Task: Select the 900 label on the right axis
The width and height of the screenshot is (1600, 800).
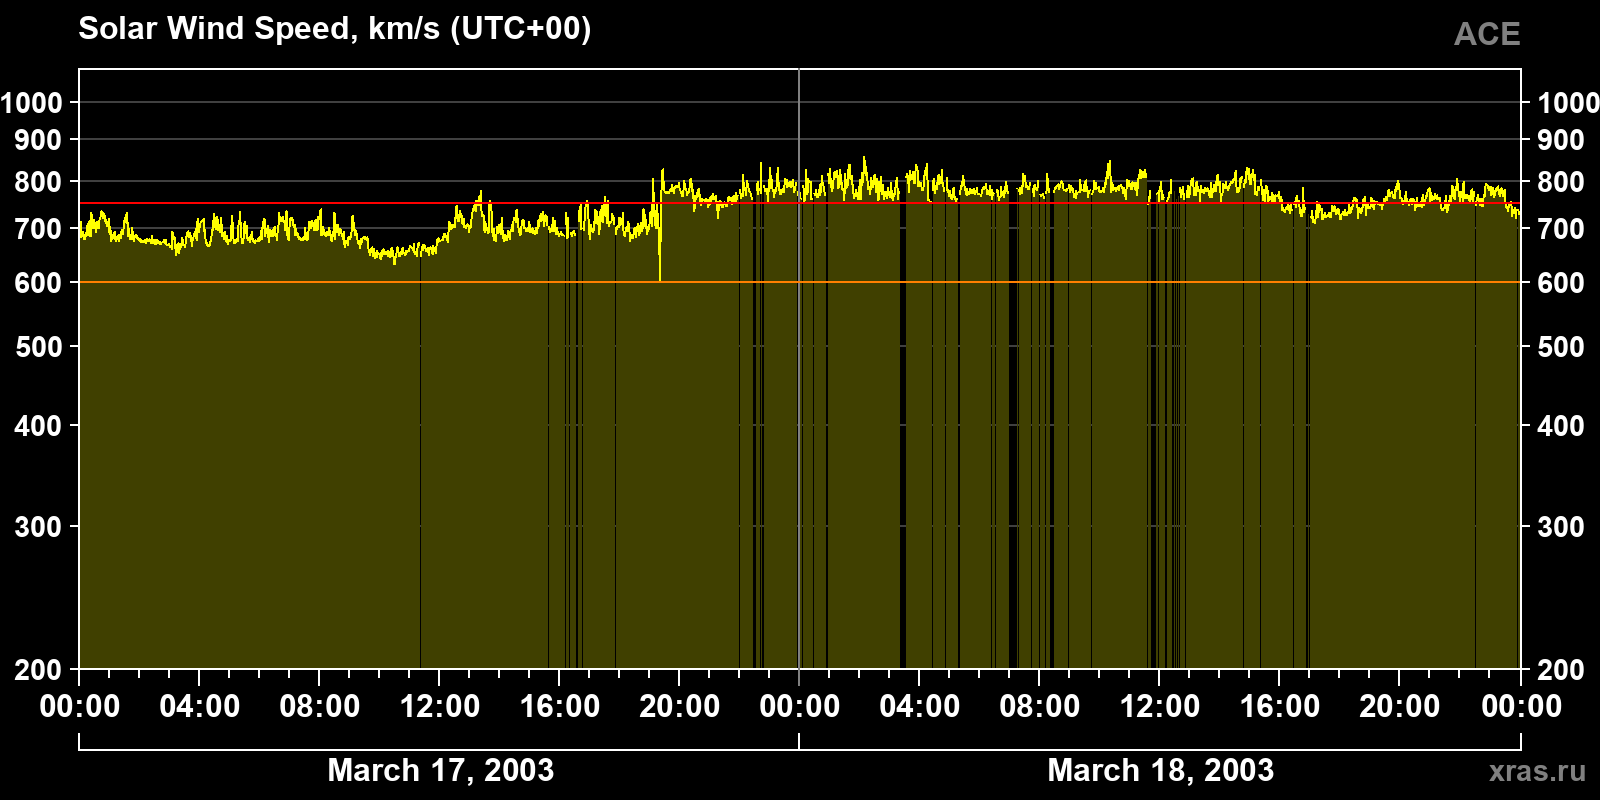Action: click(1561, 140)
